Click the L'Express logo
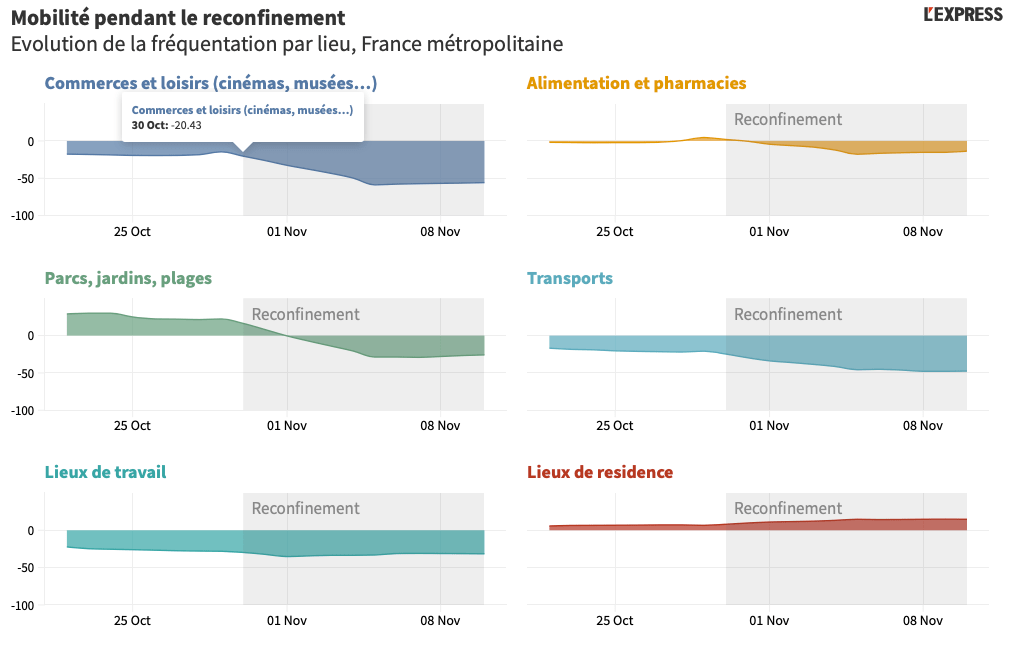This screenshot has width=1021, height=647. [x=962, y=14]
